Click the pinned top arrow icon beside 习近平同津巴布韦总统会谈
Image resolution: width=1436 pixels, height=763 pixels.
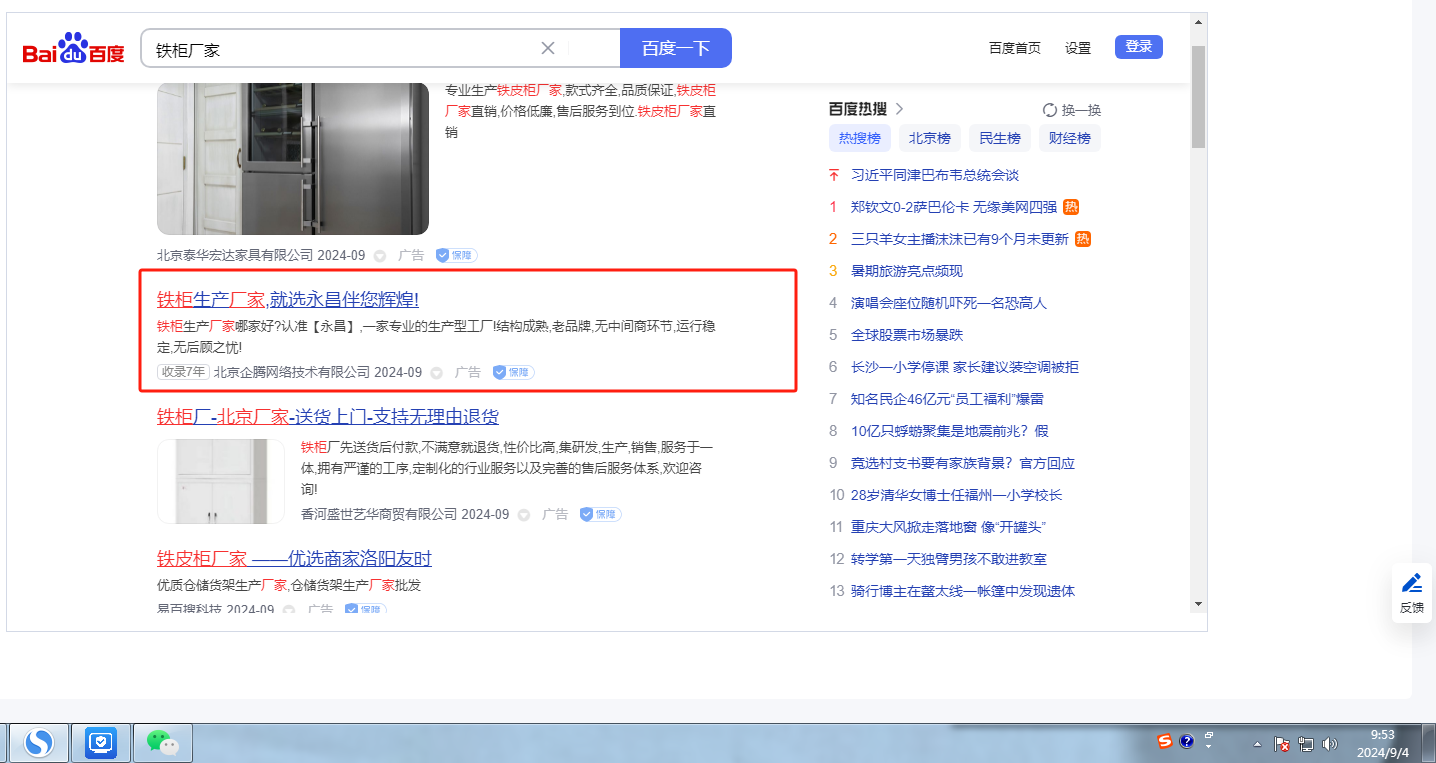tap(834, 175)
